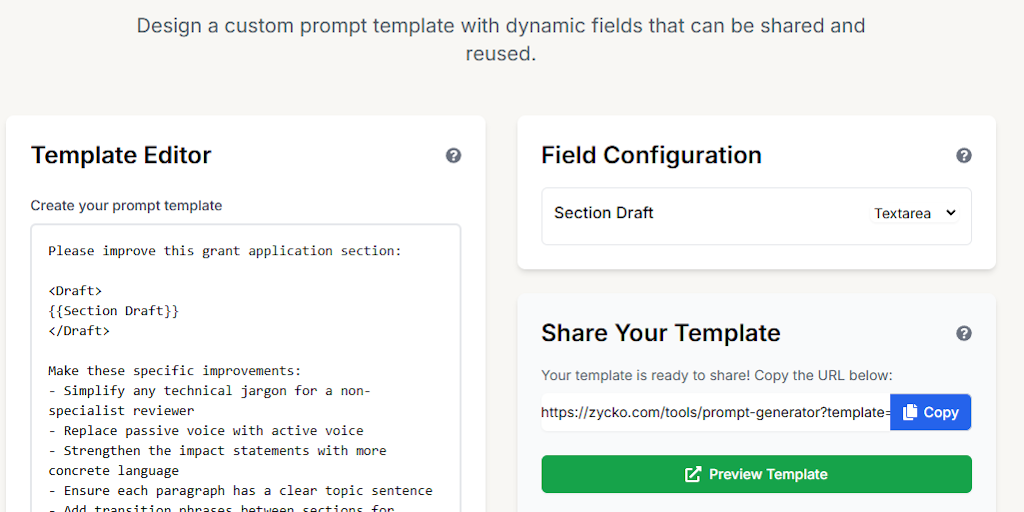Click the "Please improve this grant application" line

pos(224,251)
